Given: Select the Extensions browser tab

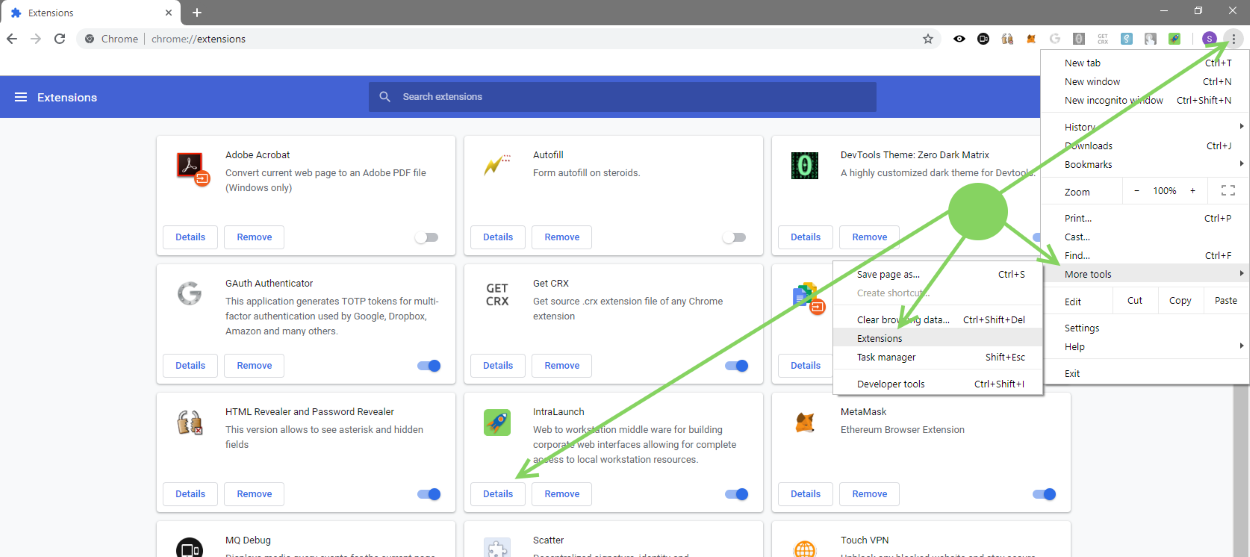Looking at the screenshot, I should point(90,13).
